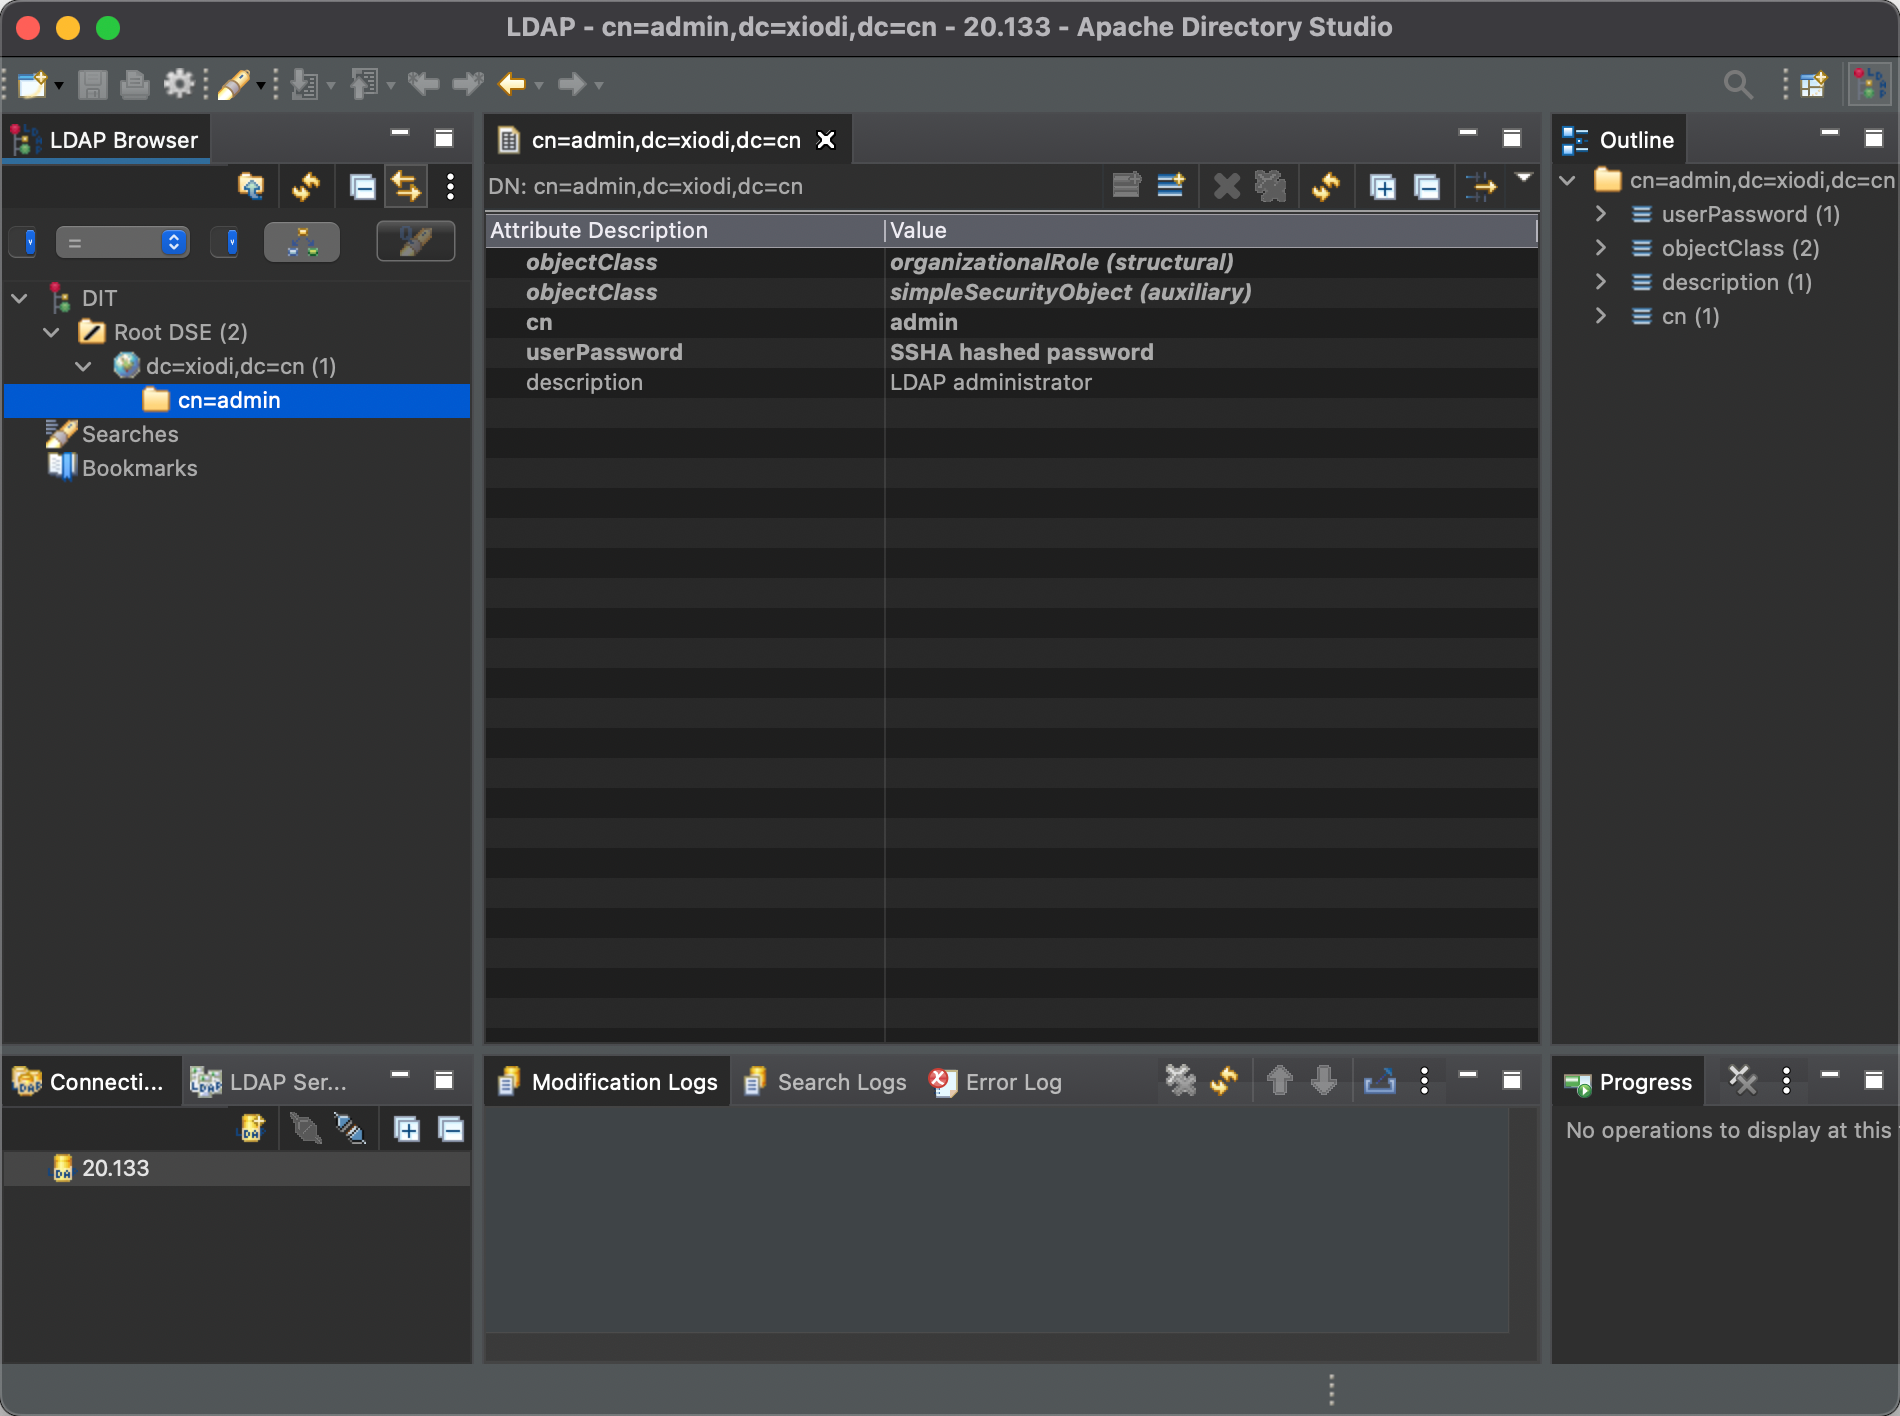Expand objectClass (2) in Outline
Image resolution: width=1900 pixels, height=1416 pixels.
pyautogui.click(x=1601, y=248)
